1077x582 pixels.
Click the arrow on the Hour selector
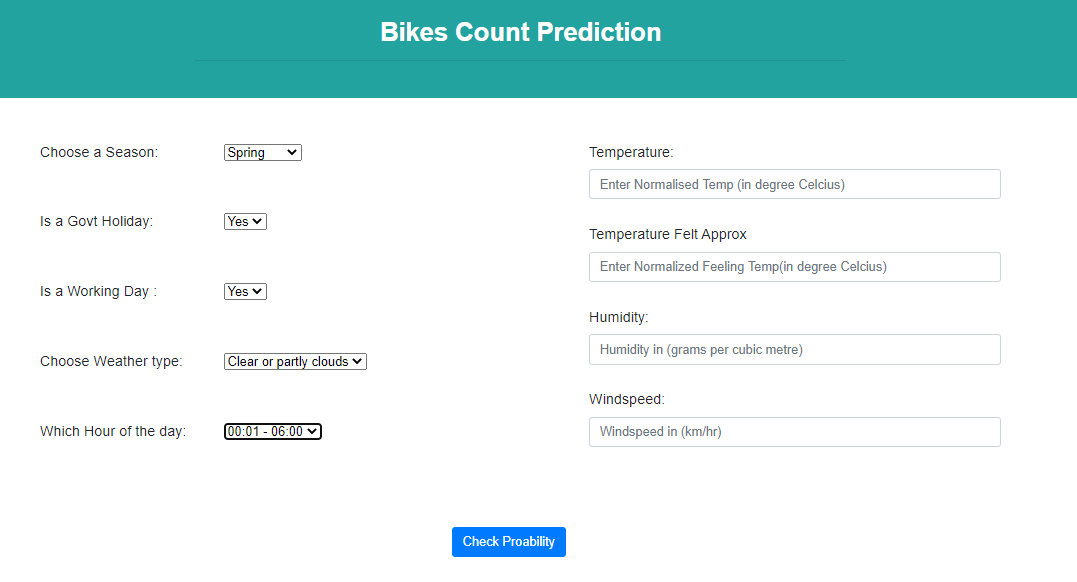tap(312, 431)
